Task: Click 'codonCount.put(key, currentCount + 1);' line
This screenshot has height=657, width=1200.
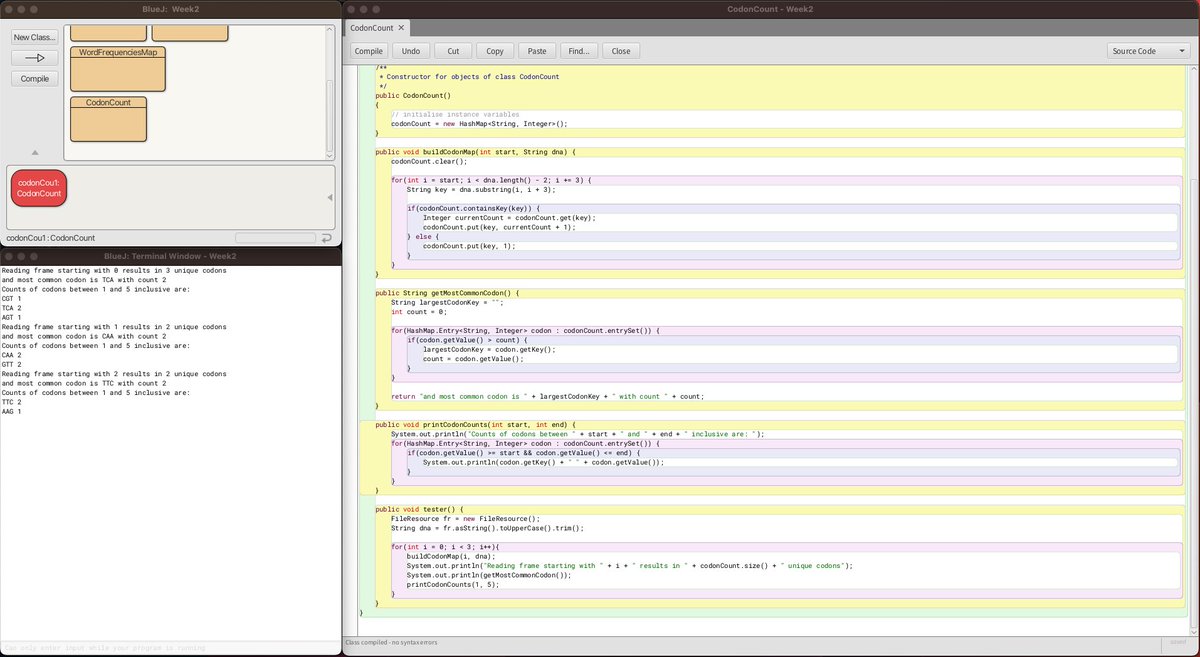Action: point(499,227)
